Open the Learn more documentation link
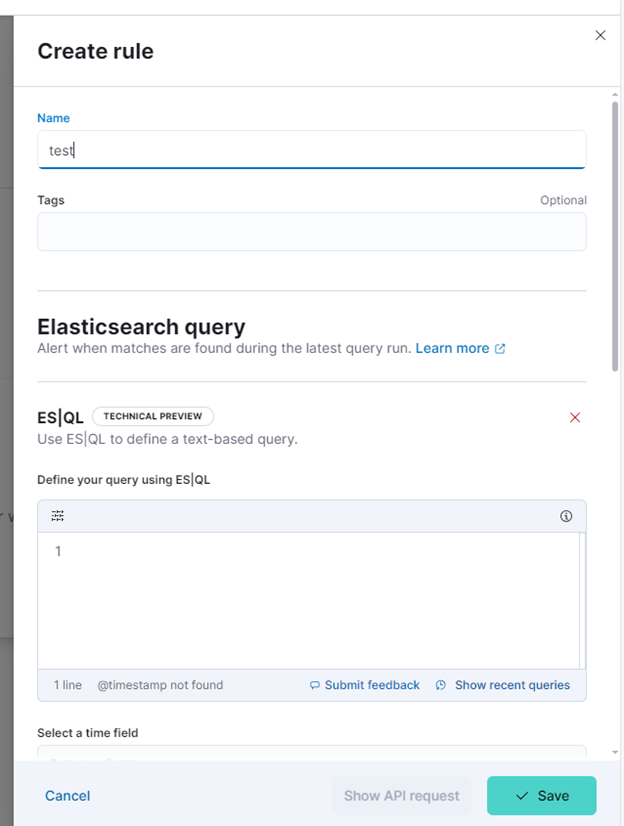Screen dimensions: 624x826 pos(452,348)
